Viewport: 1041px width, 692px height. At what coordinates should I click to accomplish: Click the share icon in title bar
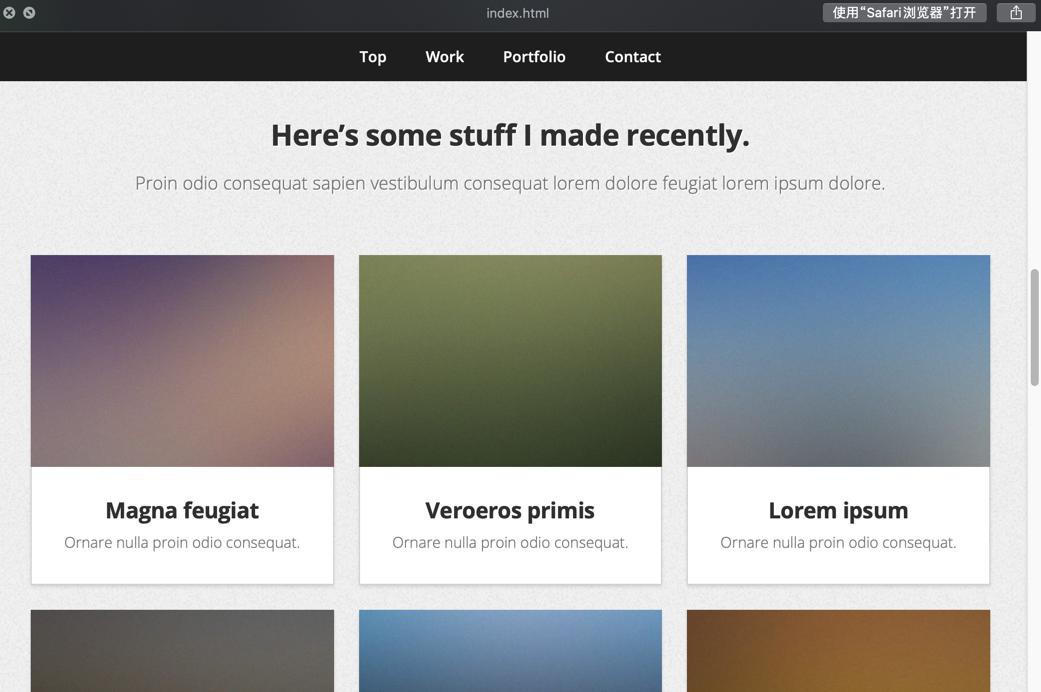coord(1015,13)
